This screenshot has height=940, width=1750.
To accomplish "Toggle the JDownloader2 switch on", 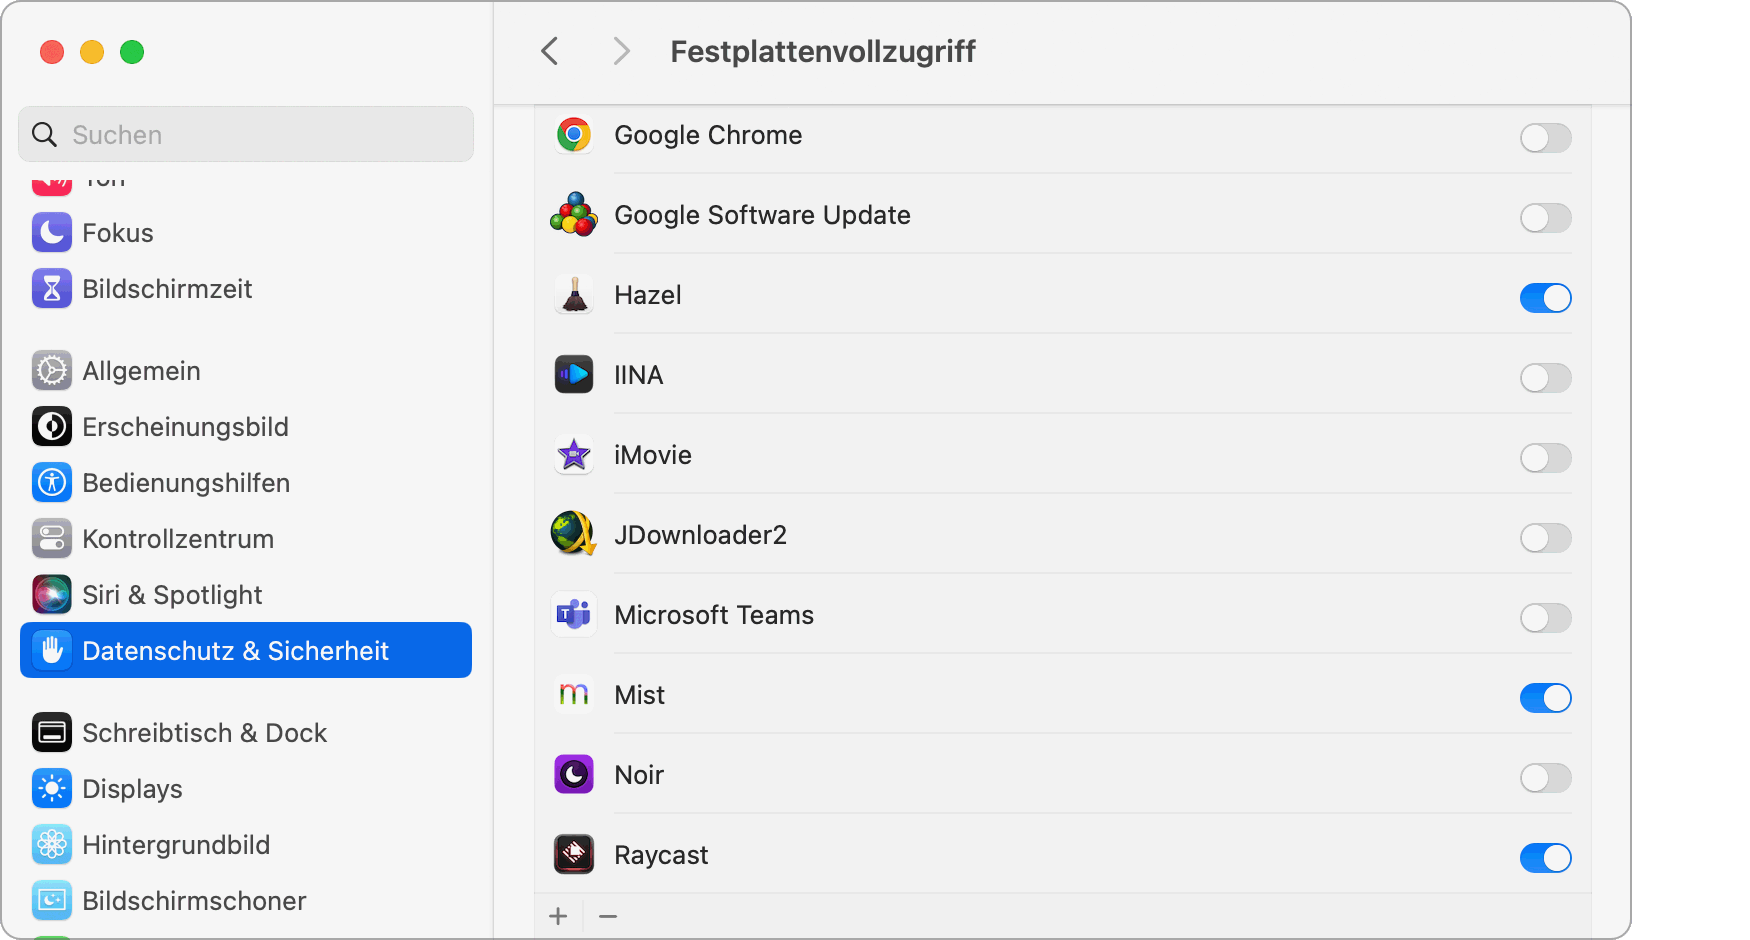I will pyautogui.click(x=1545, y=538).
